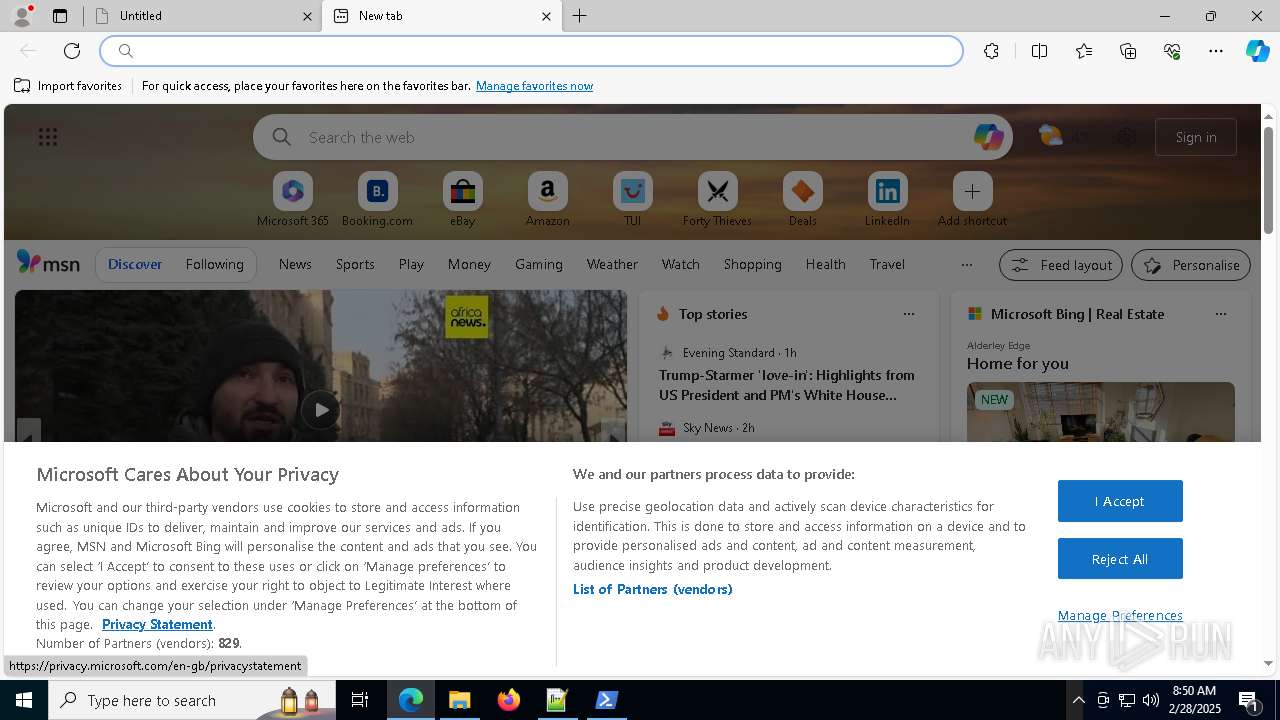Viewport: 1280px width, 720px height.
Task: Click Manage favorites now link
Action: pos(534,86)
